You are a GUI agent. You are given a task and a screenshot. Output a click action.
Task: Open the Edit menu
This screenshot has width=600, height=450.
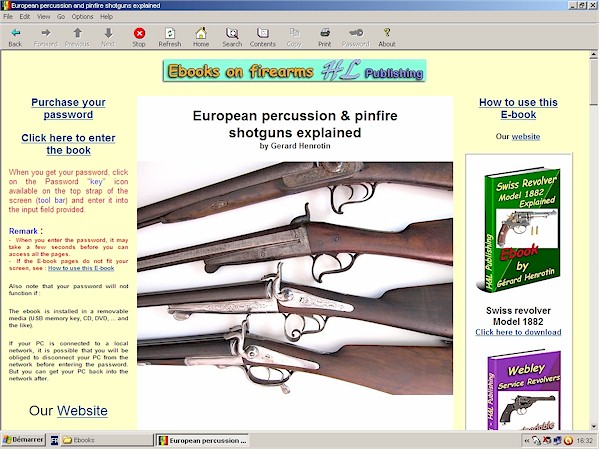click(25, 16)
